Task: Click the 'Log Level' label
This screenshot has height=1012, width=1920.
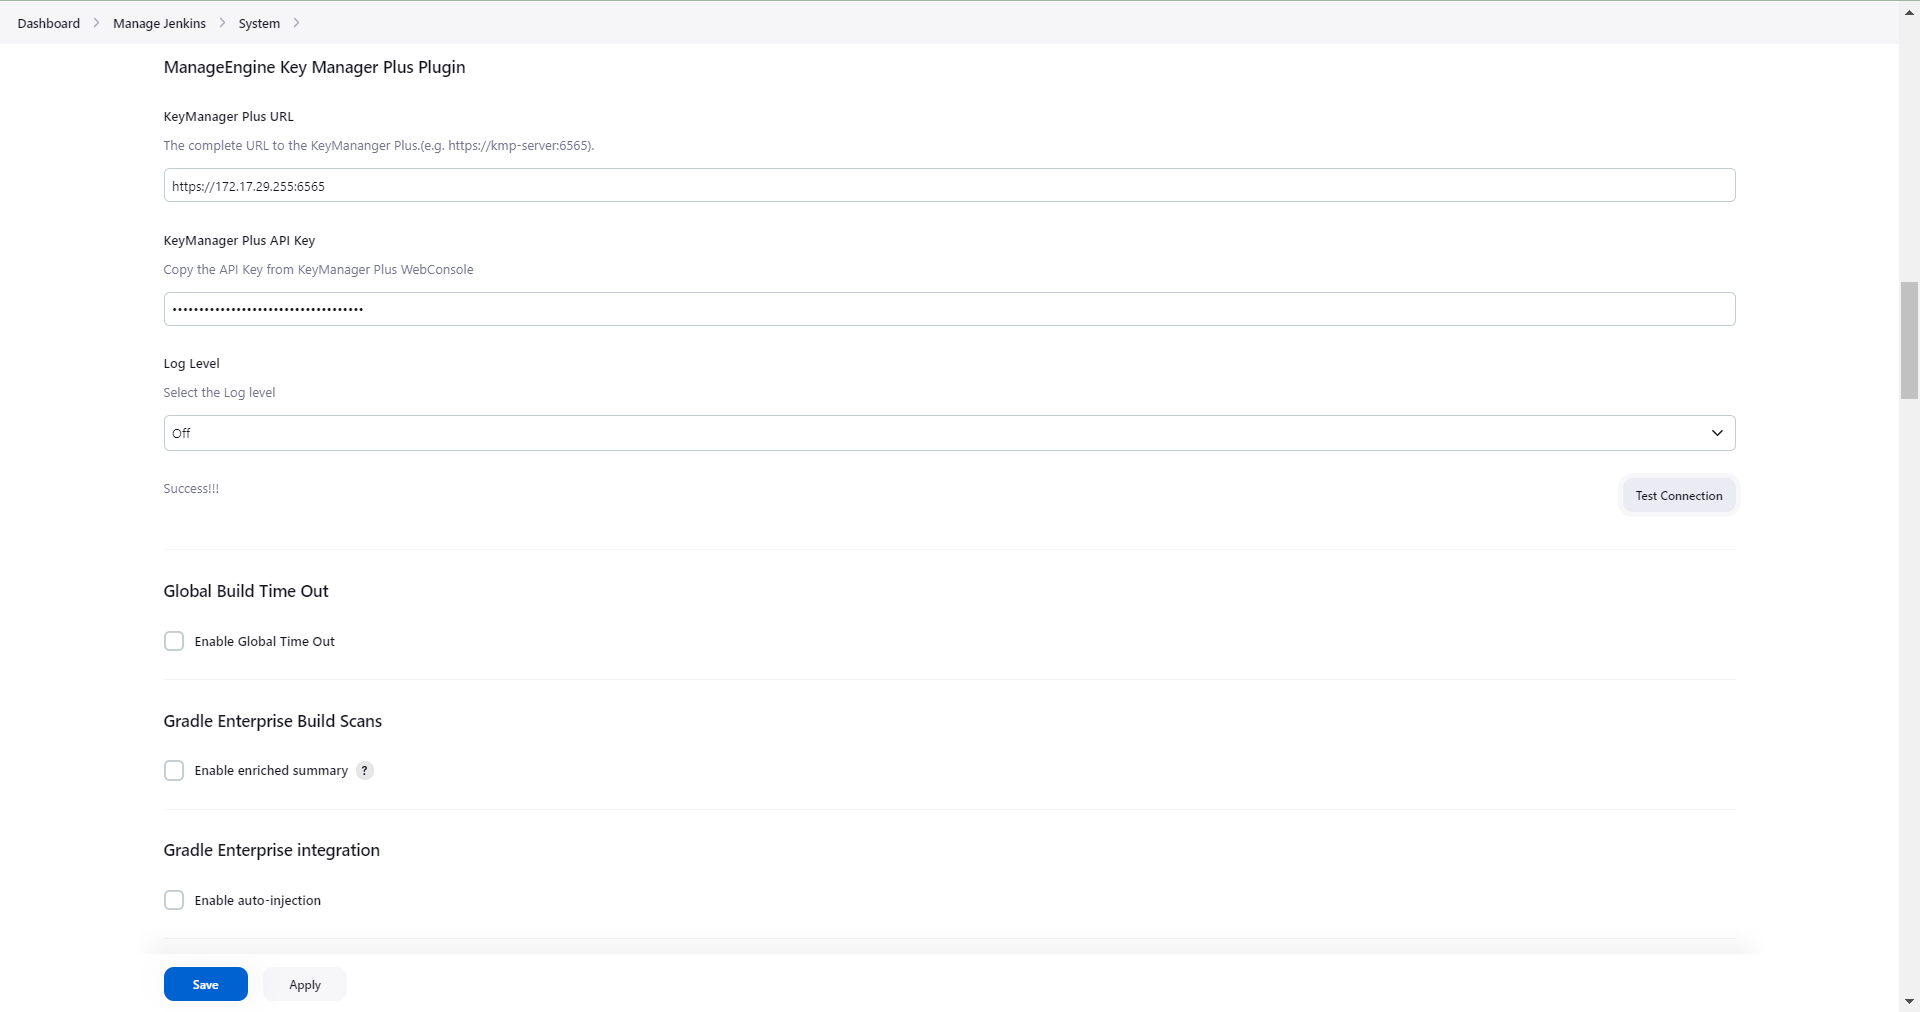Action: tap(191, 363)
